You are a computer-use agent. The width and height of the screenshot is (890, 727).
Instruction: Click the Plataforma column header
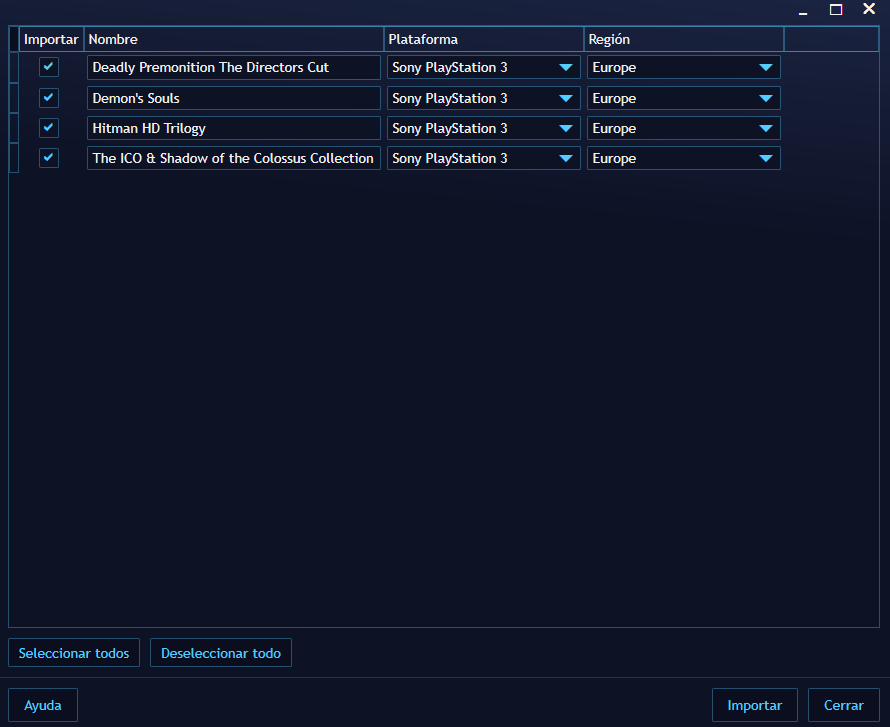click(x=484, y=39)
